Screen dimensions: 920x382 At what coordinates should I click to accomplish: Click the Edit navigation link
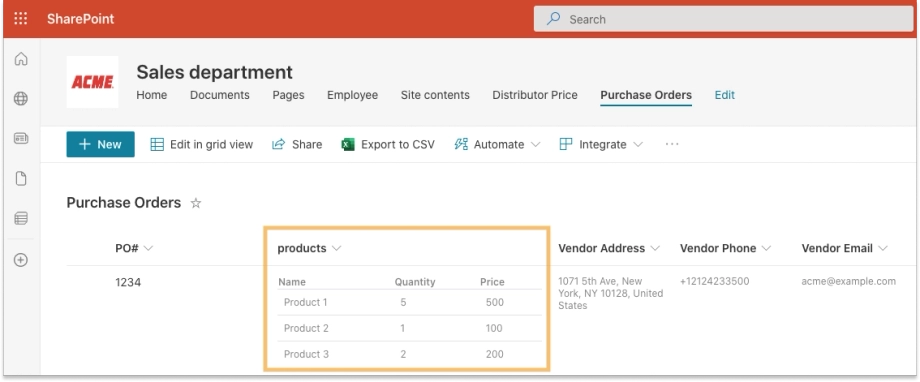[x=725, y=95]
